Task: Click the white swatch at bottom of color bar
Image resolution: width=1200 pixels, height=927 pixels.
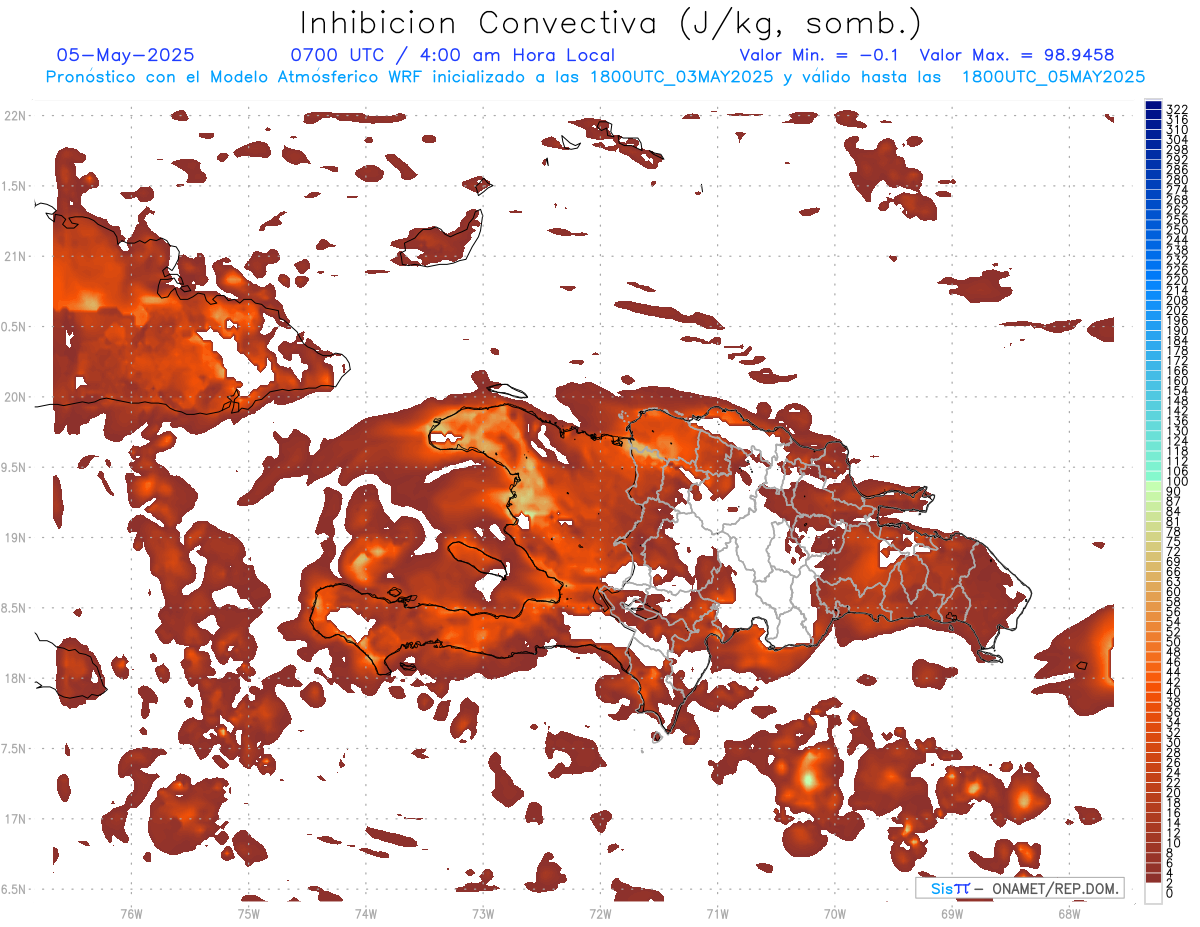Action: (x=1154, y=892)
